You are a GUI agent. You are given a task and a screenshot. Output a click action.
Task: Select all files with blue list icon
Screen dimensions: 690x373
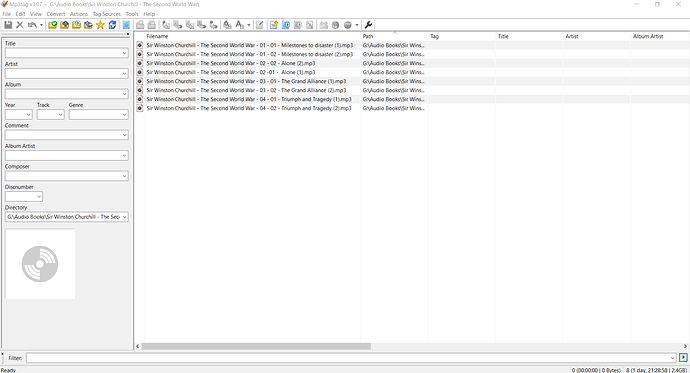[x=126, y=25]
